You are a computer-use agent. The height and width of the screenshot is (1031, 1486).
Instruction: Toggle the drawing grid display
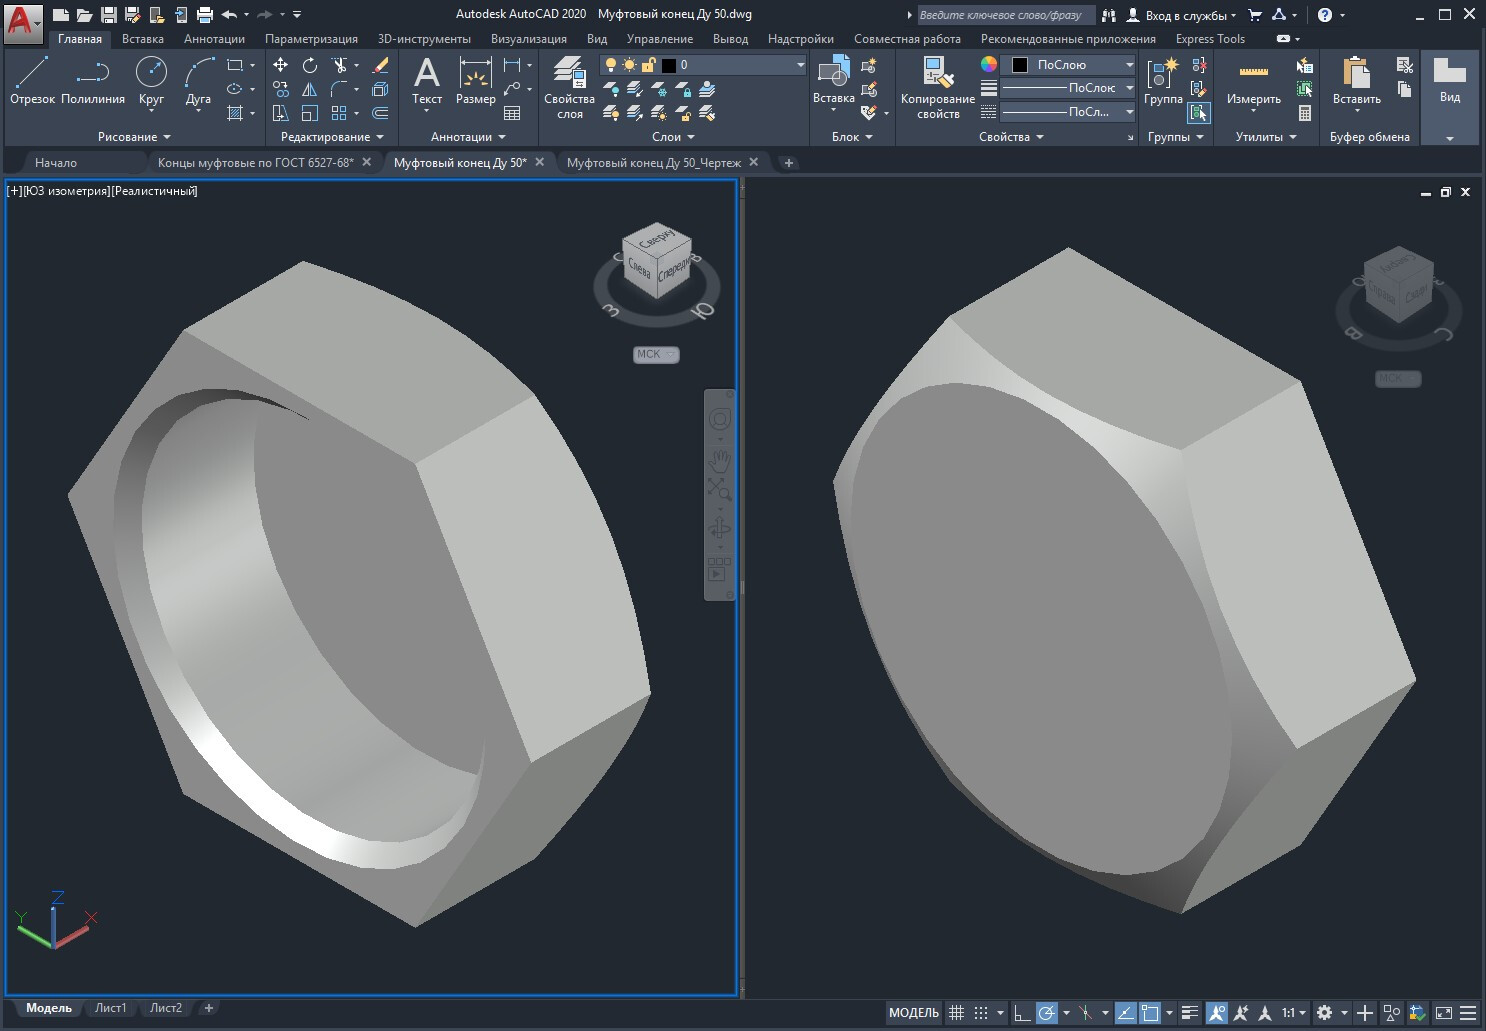(x=956, y=1013)
